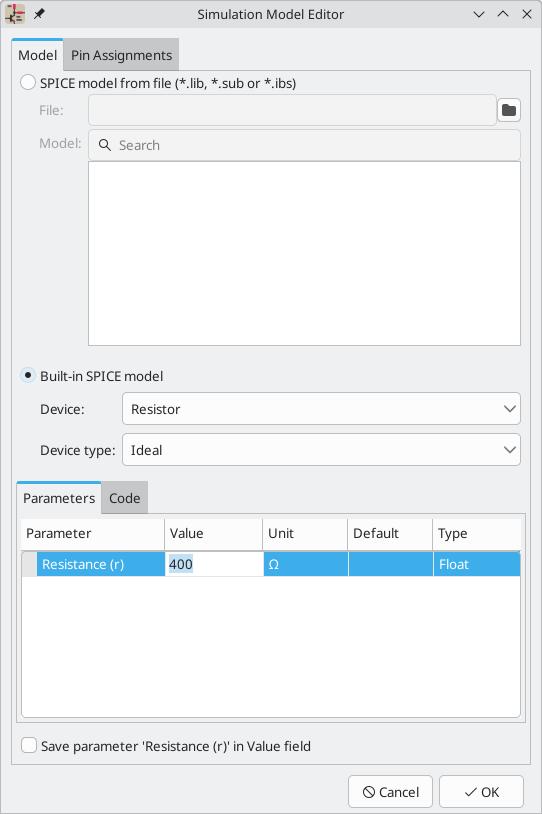Close the Simulation Model Editor dialog
Screen dimensions: 542x814
pos(527,14)
